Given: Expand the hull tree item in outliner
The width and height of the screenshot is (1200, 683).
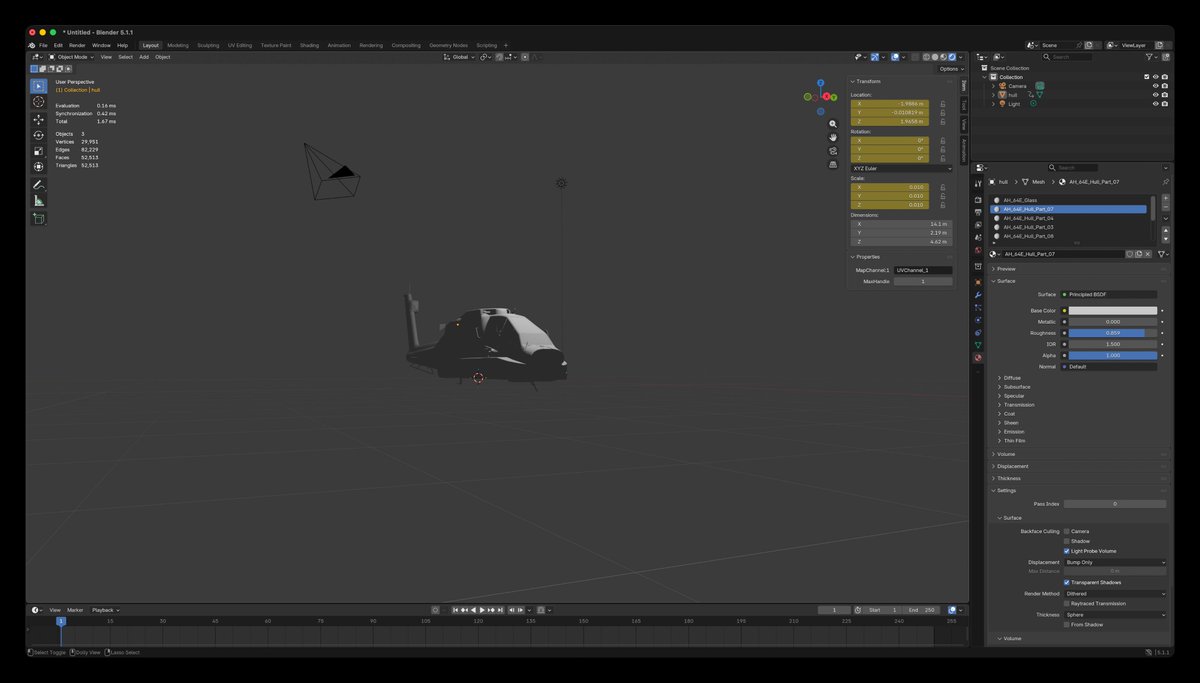Looking at the screenshot, I should 993,95.
